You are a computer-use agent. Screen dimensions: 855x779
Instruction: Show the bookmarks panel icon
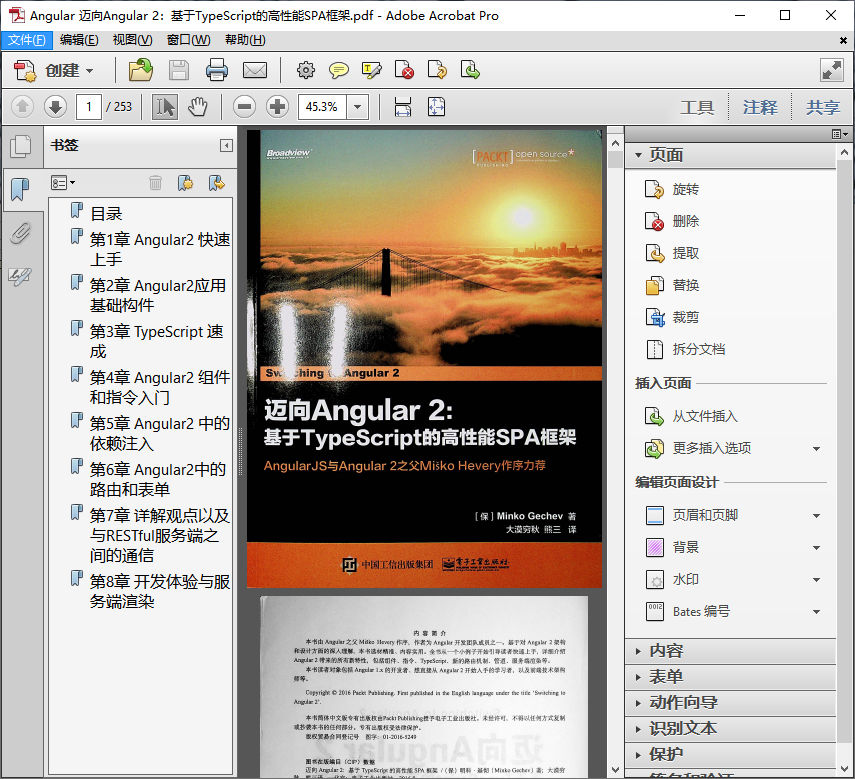(x=21, y=189)
